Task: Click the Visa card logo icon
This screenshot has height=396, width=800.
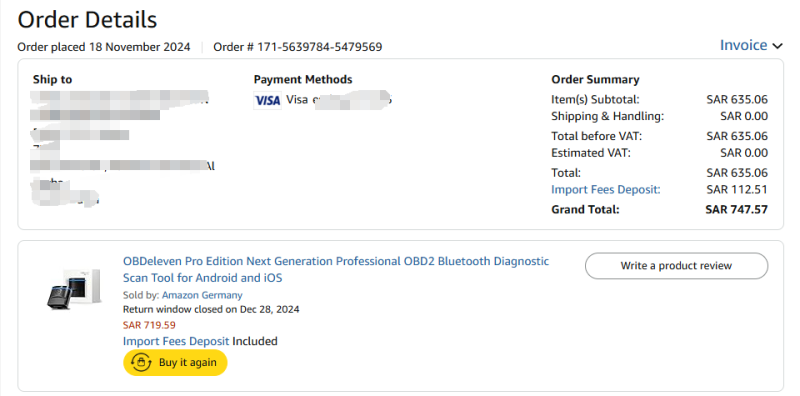Action: point(267,101)
